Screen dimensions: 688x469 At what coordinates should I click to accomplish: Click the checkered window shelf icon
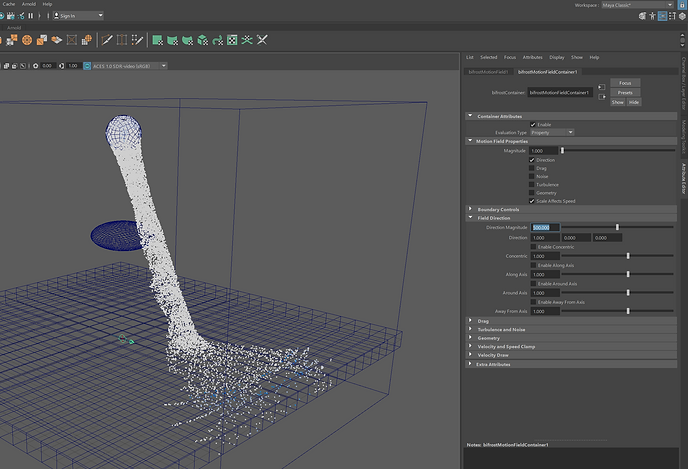[232, 40]
